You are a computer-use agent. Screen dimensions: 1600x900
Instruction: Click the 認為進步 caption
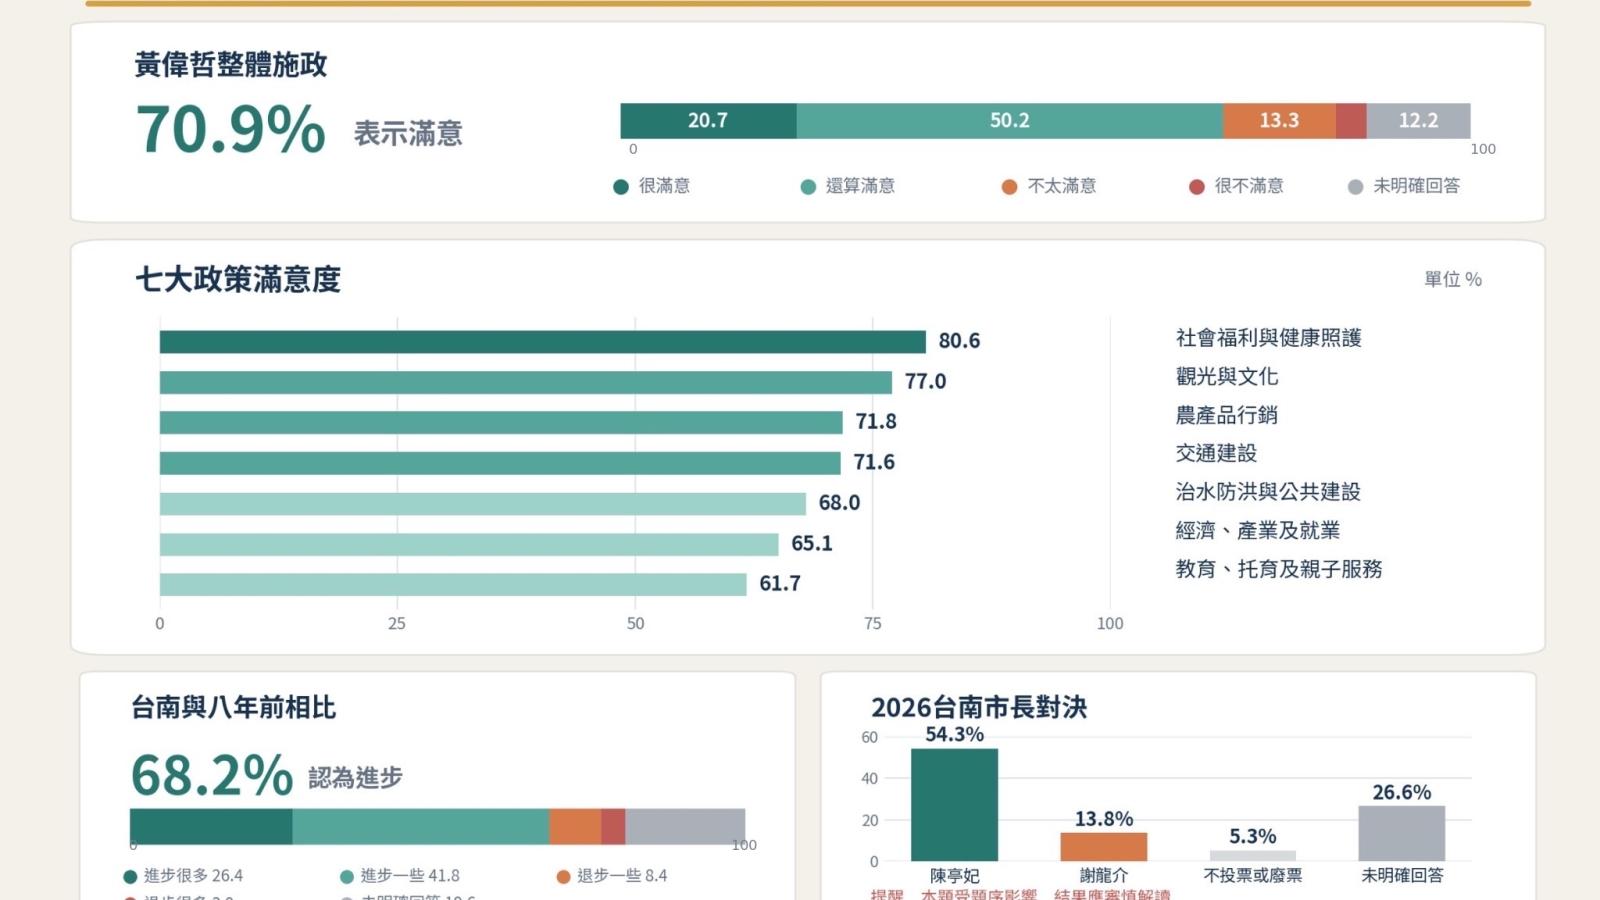coord(356,778)
